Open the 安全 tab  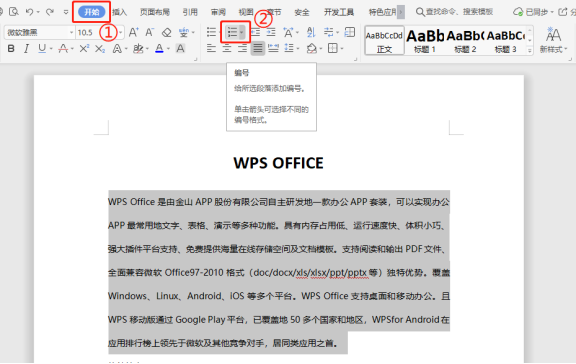tap(302, 12)
